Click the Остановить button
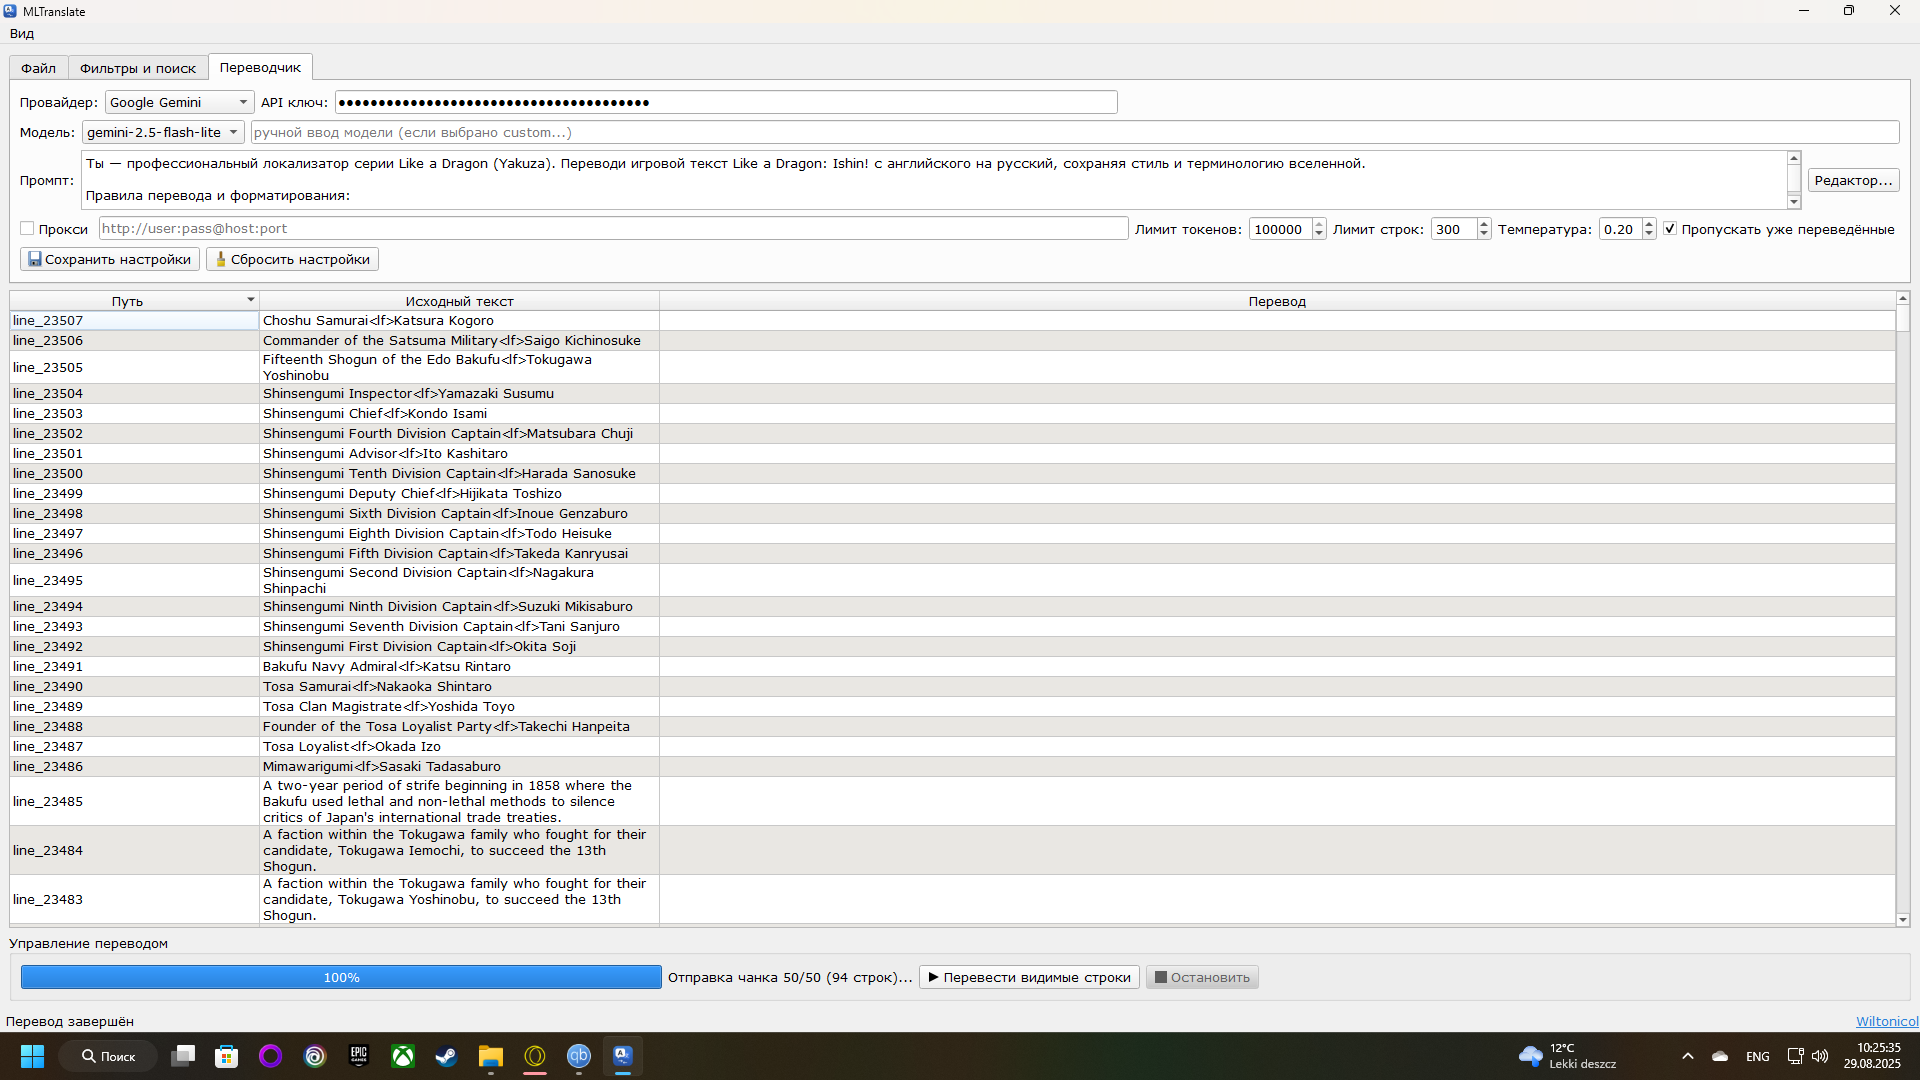This screenshot has height=1080, width=1920. click(1202, 977)
